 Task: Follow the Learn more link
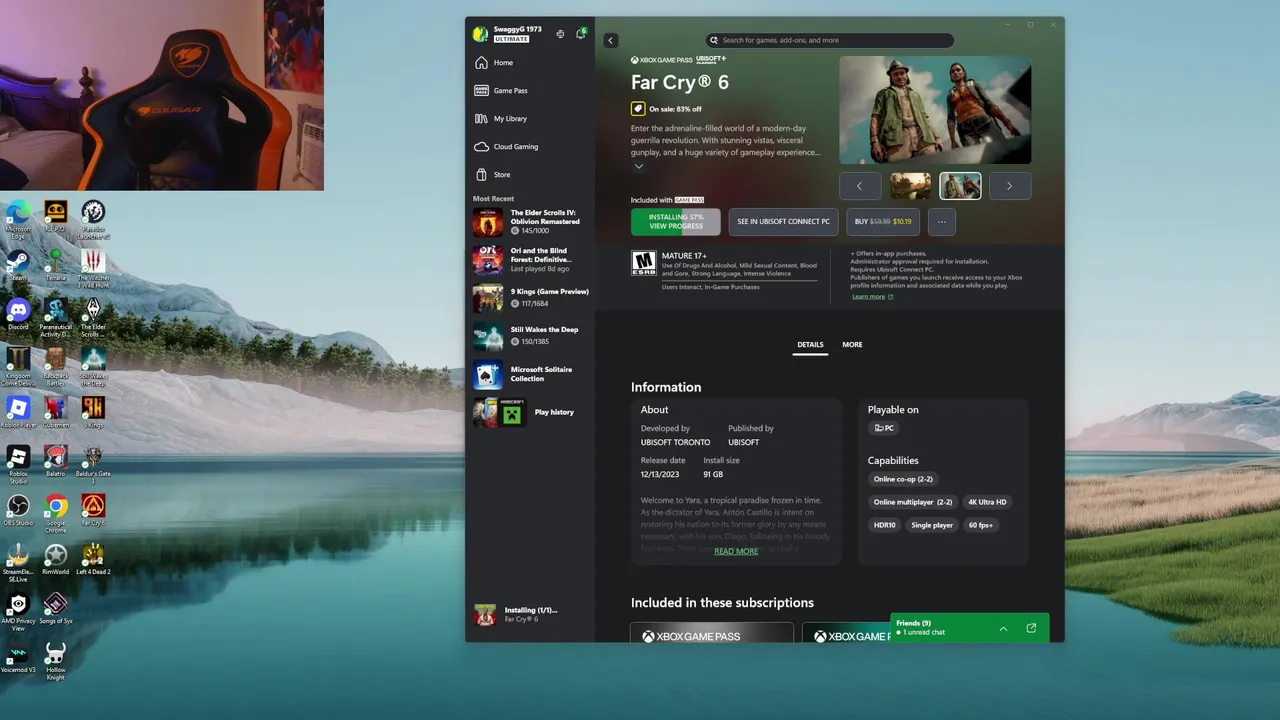tap(872, 297)
